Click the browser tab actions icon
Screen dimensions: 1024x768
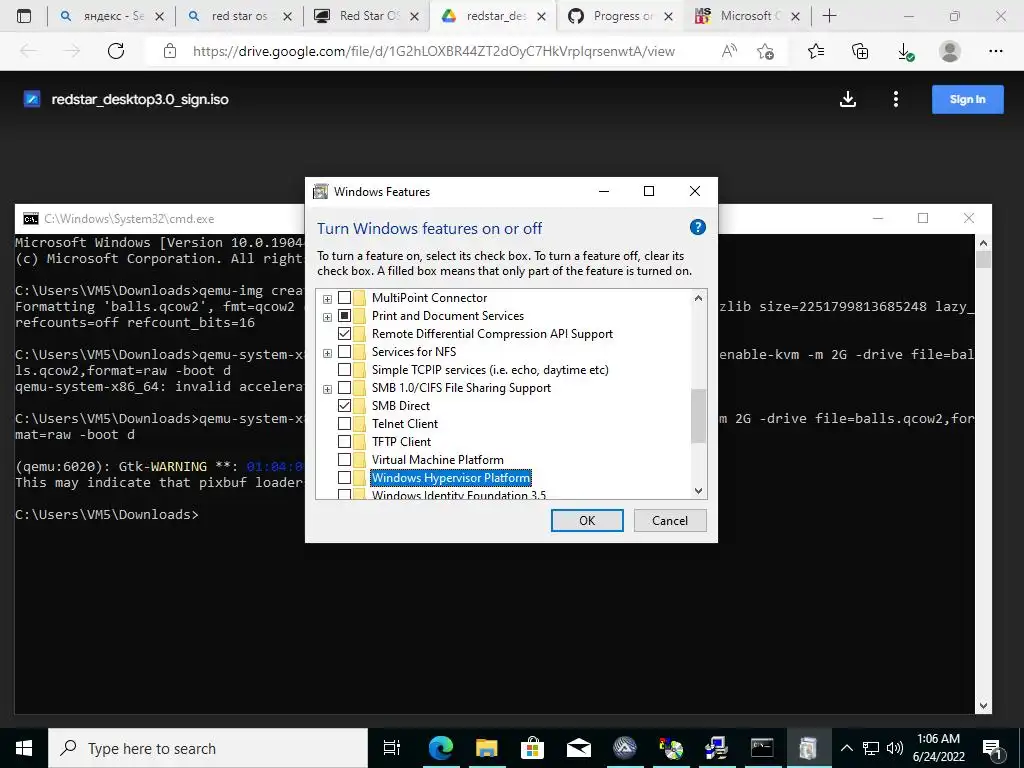pos(24,16)
